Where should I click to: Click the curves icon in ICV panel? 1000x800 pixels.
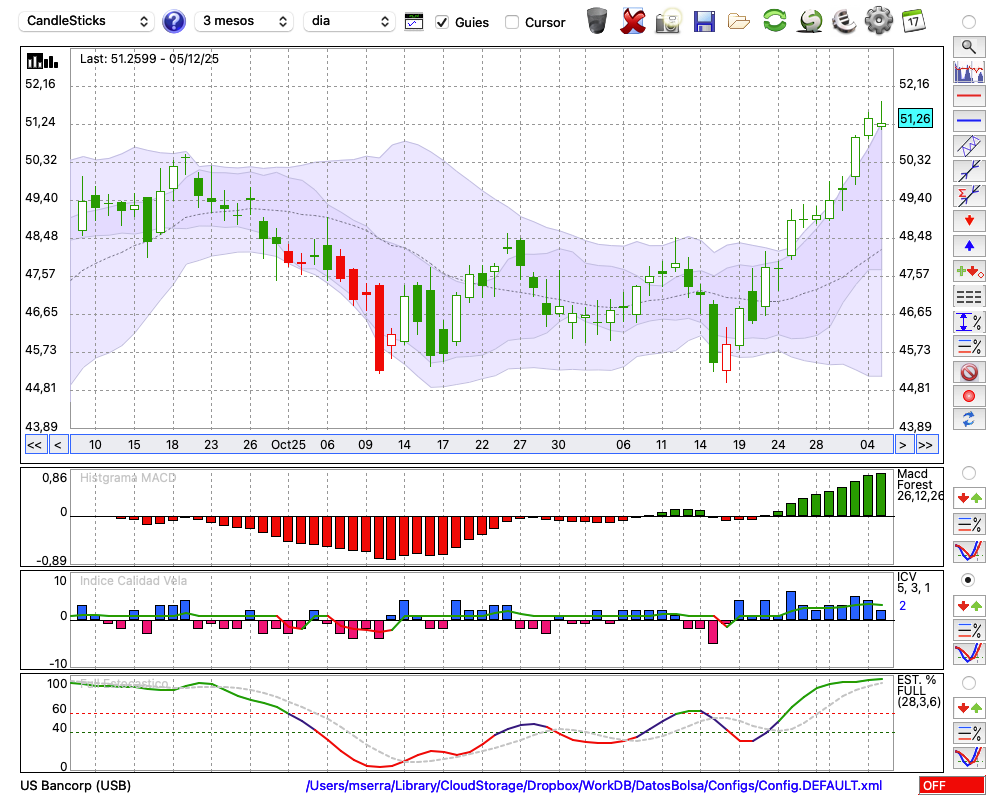pyautogui.click(x=969, y=654)
